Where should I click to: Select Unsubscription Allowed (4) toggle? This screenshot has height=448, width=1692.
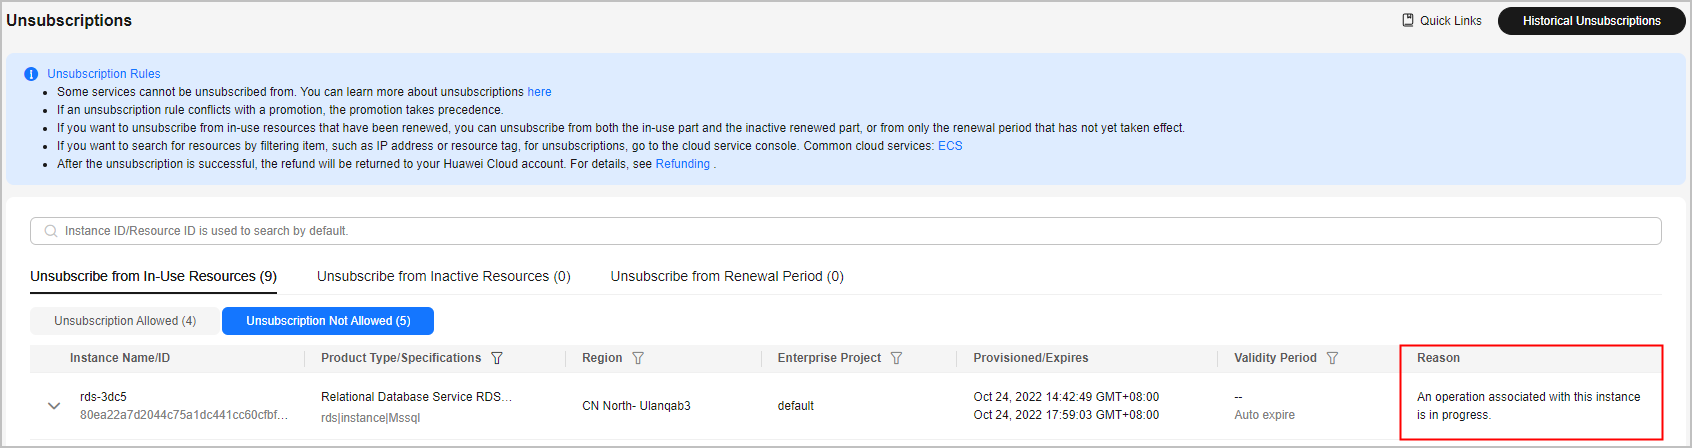point(125,321)
